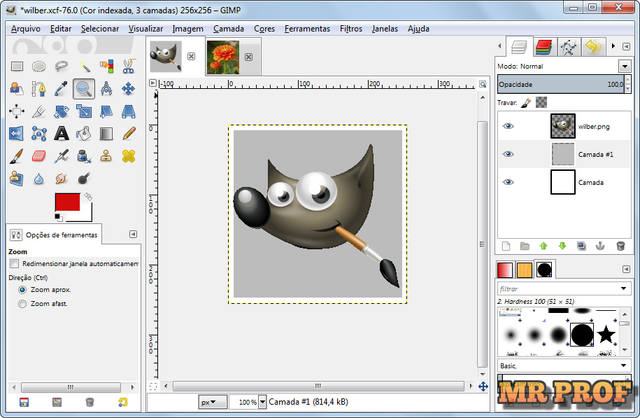Select the Ellipse Select tool
Image resolution: width=640 pixels, height=418 pixels.
tap(39, 66)
